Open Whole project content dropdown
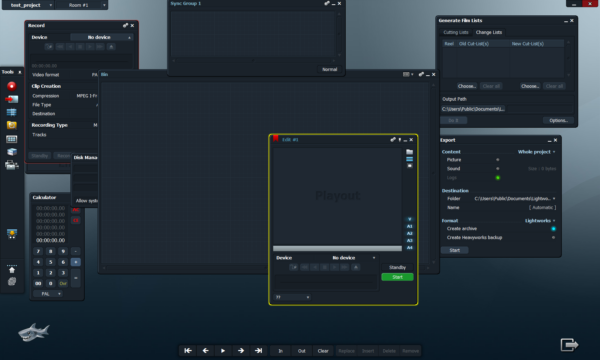 point(536,152)
